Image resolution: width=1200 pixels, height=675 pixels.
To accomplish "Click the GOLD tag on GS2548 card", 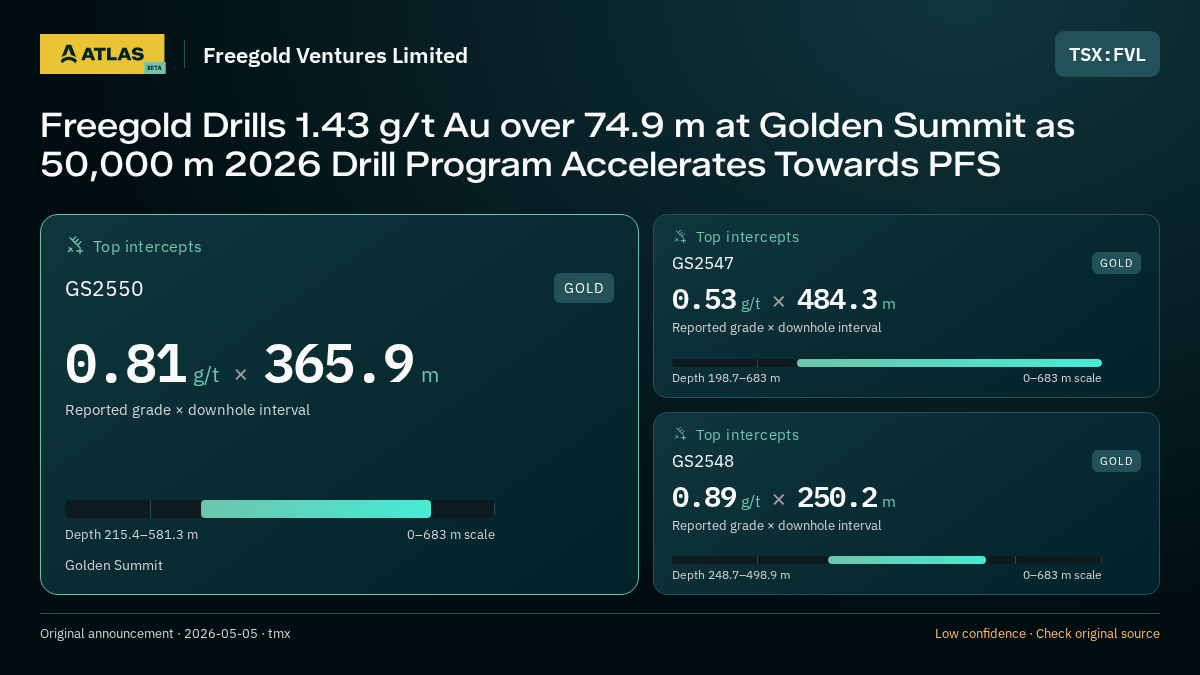I will (x=1116, y=461).
